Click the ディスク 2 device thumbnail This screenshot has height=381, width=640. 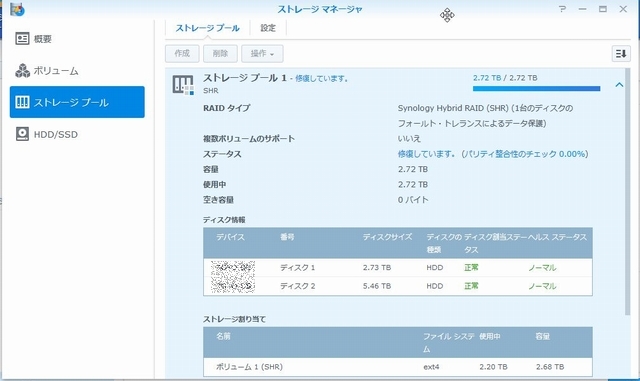click(233, 285)
